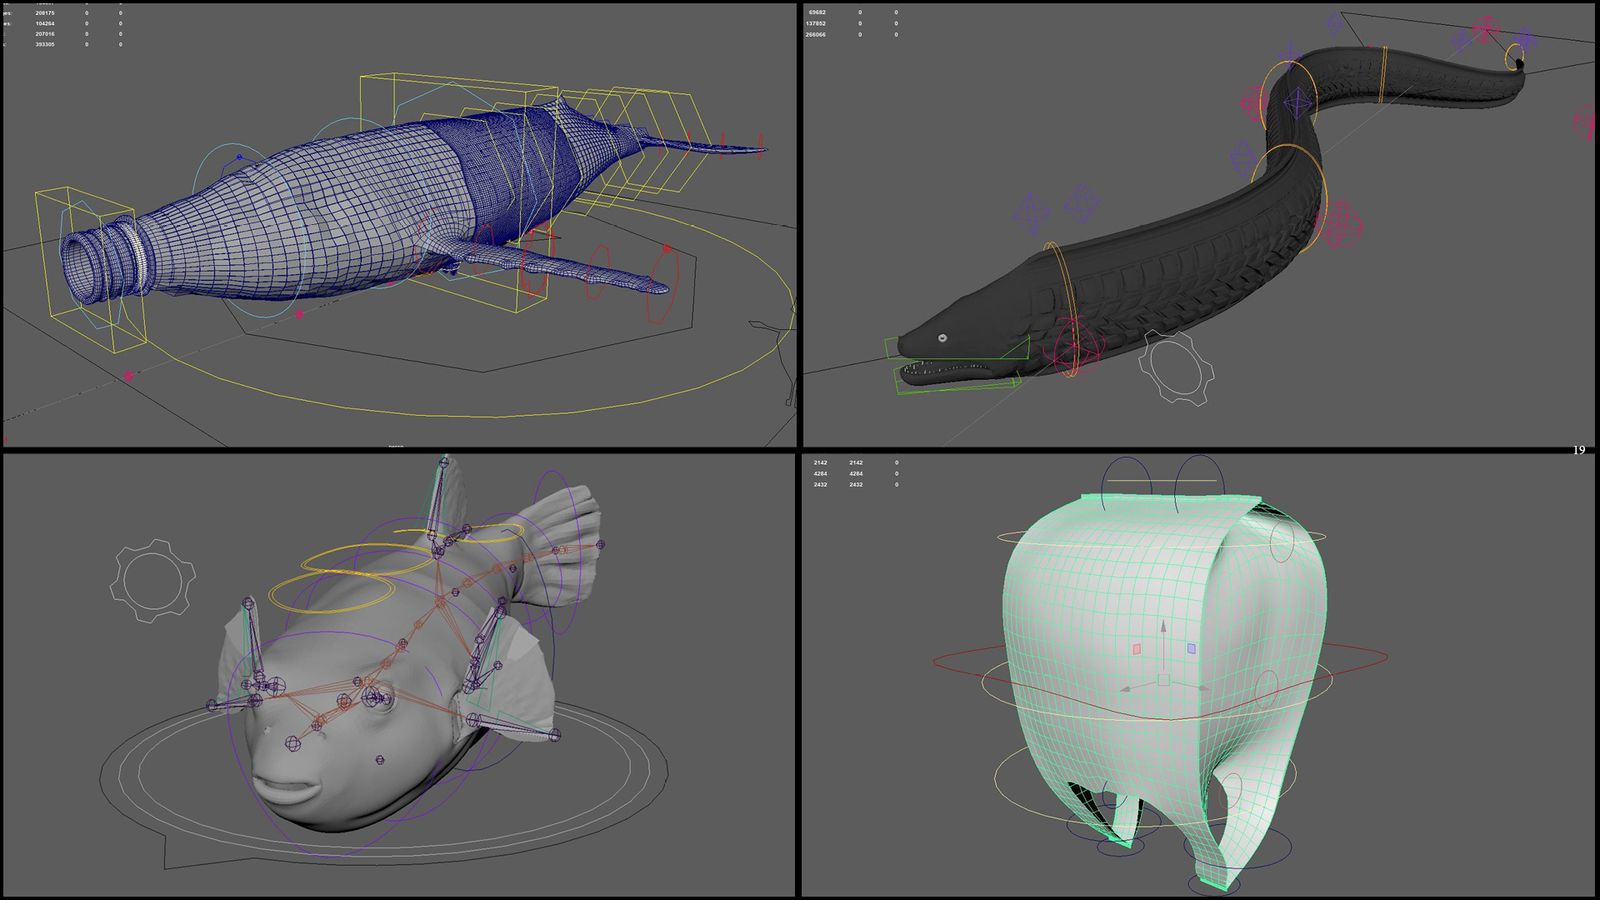Click the blue square manipulator handle on tooth

pyautogui.click(x=1191, y=648)
